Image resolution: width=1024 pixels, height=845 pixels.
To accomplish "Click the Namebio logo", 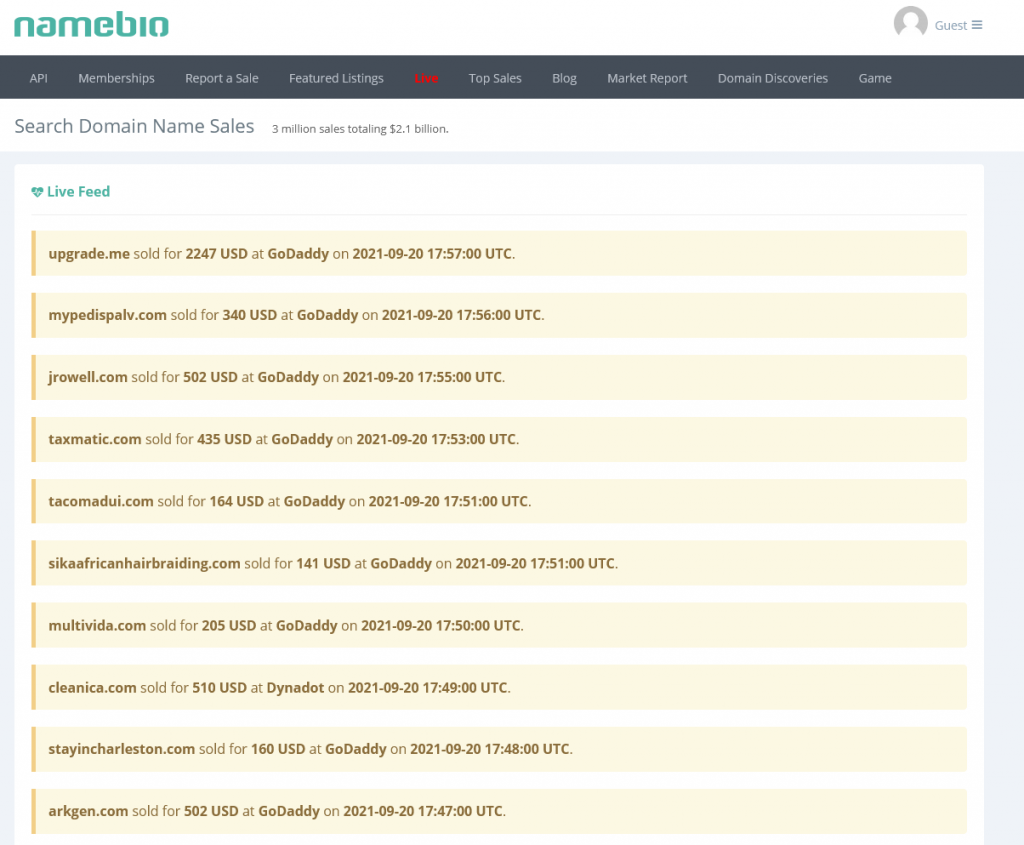I will 91,24.
